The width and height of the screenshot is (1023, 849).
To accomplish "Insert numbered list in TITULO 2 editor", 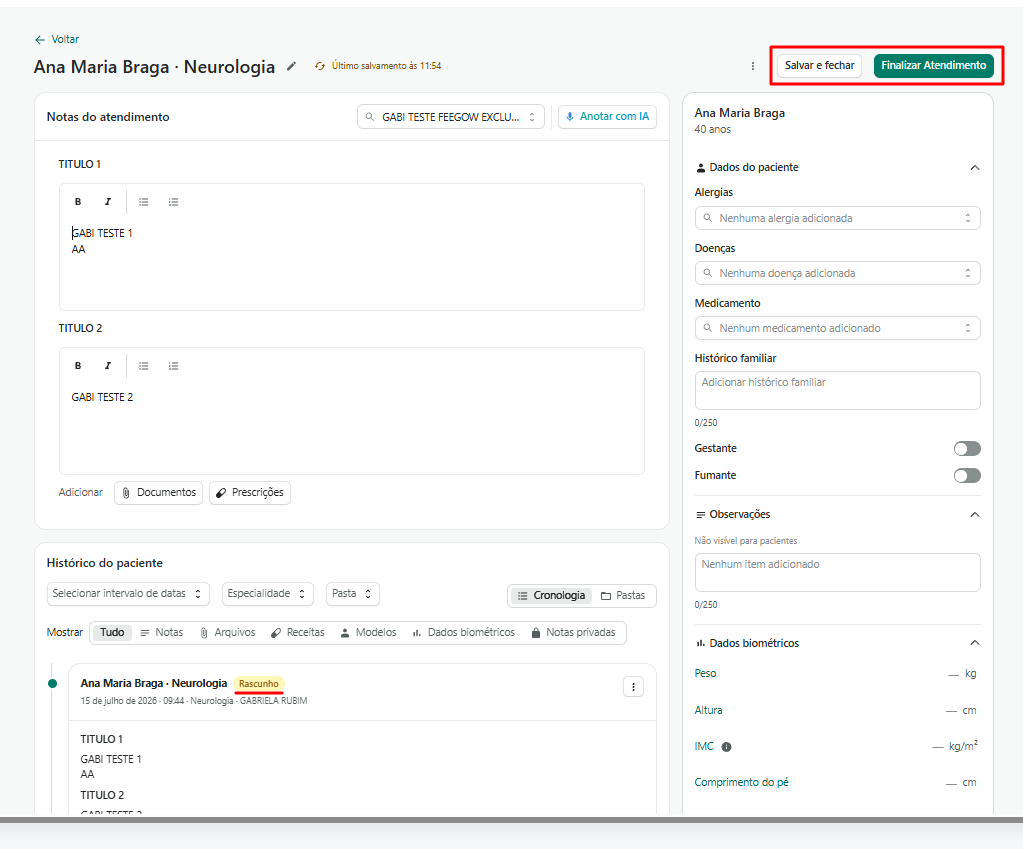I will click(174, 365).
